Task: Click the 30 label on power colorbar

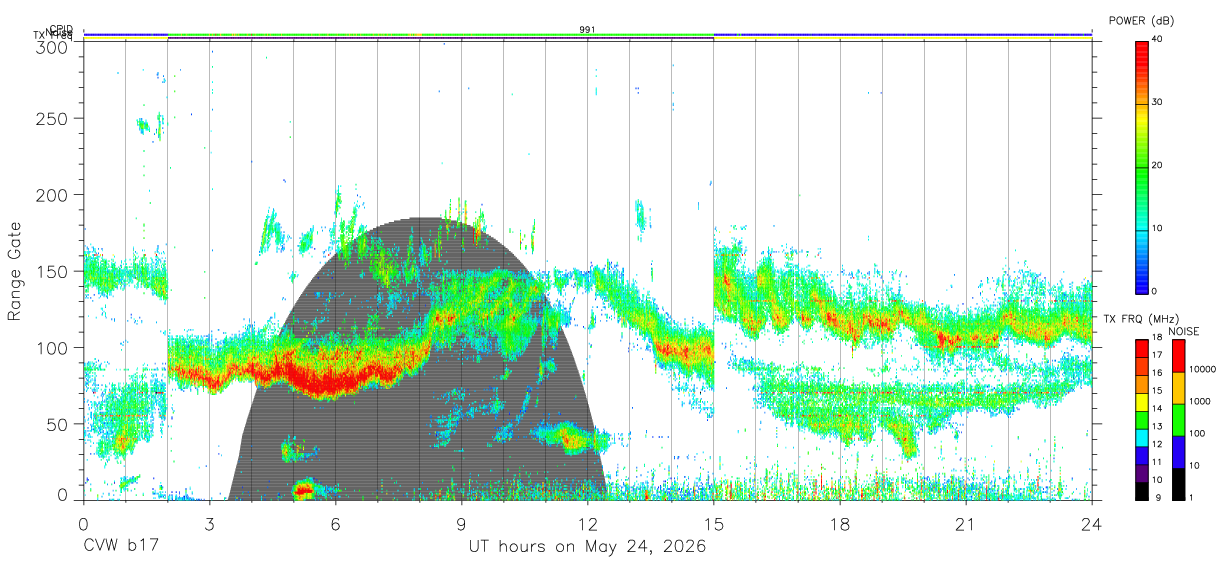Action: coord(1157,102)
